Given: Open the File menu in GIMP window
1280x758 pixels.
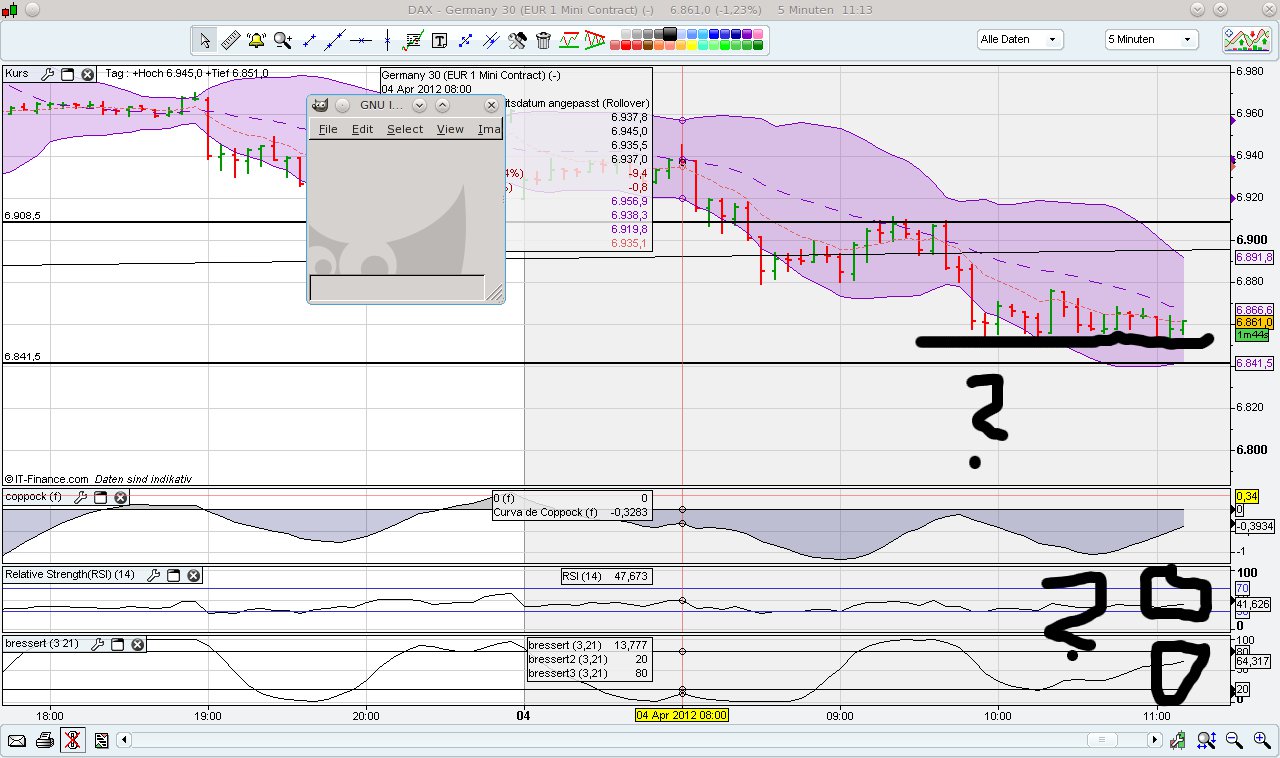Looking at the screenshot, I should pyautogui.click(x=327, y=129).
